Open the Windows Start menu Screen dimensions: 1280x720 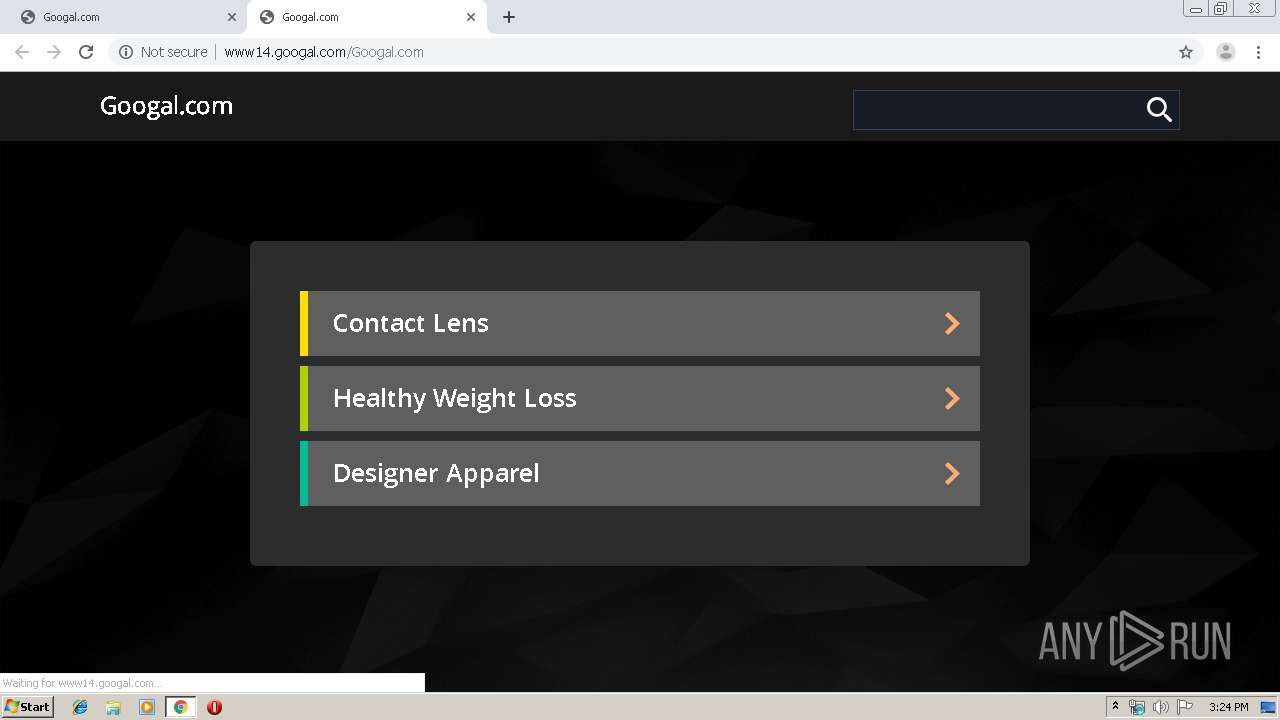click(27, 707)
